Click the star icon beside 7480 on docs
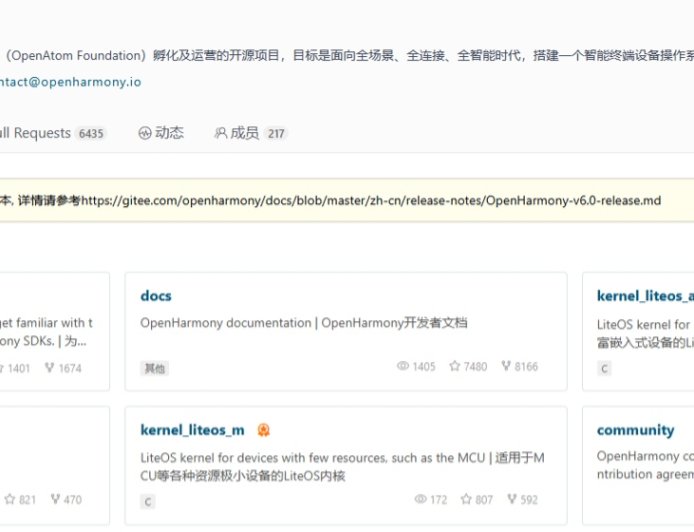The width and height of the screenshot is (694, 532). (x=455, y=367)
